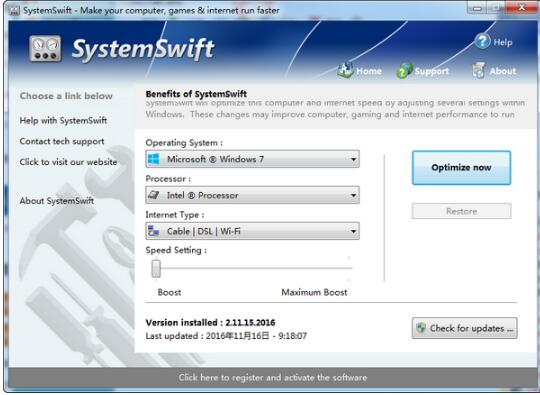
Task: Click the green Support question mark icon
Action: [x=404, y=71]
